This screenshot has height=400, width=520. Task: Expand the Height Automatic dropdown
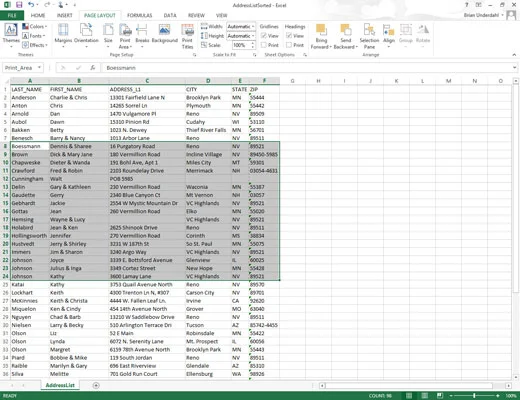point(241,36)
